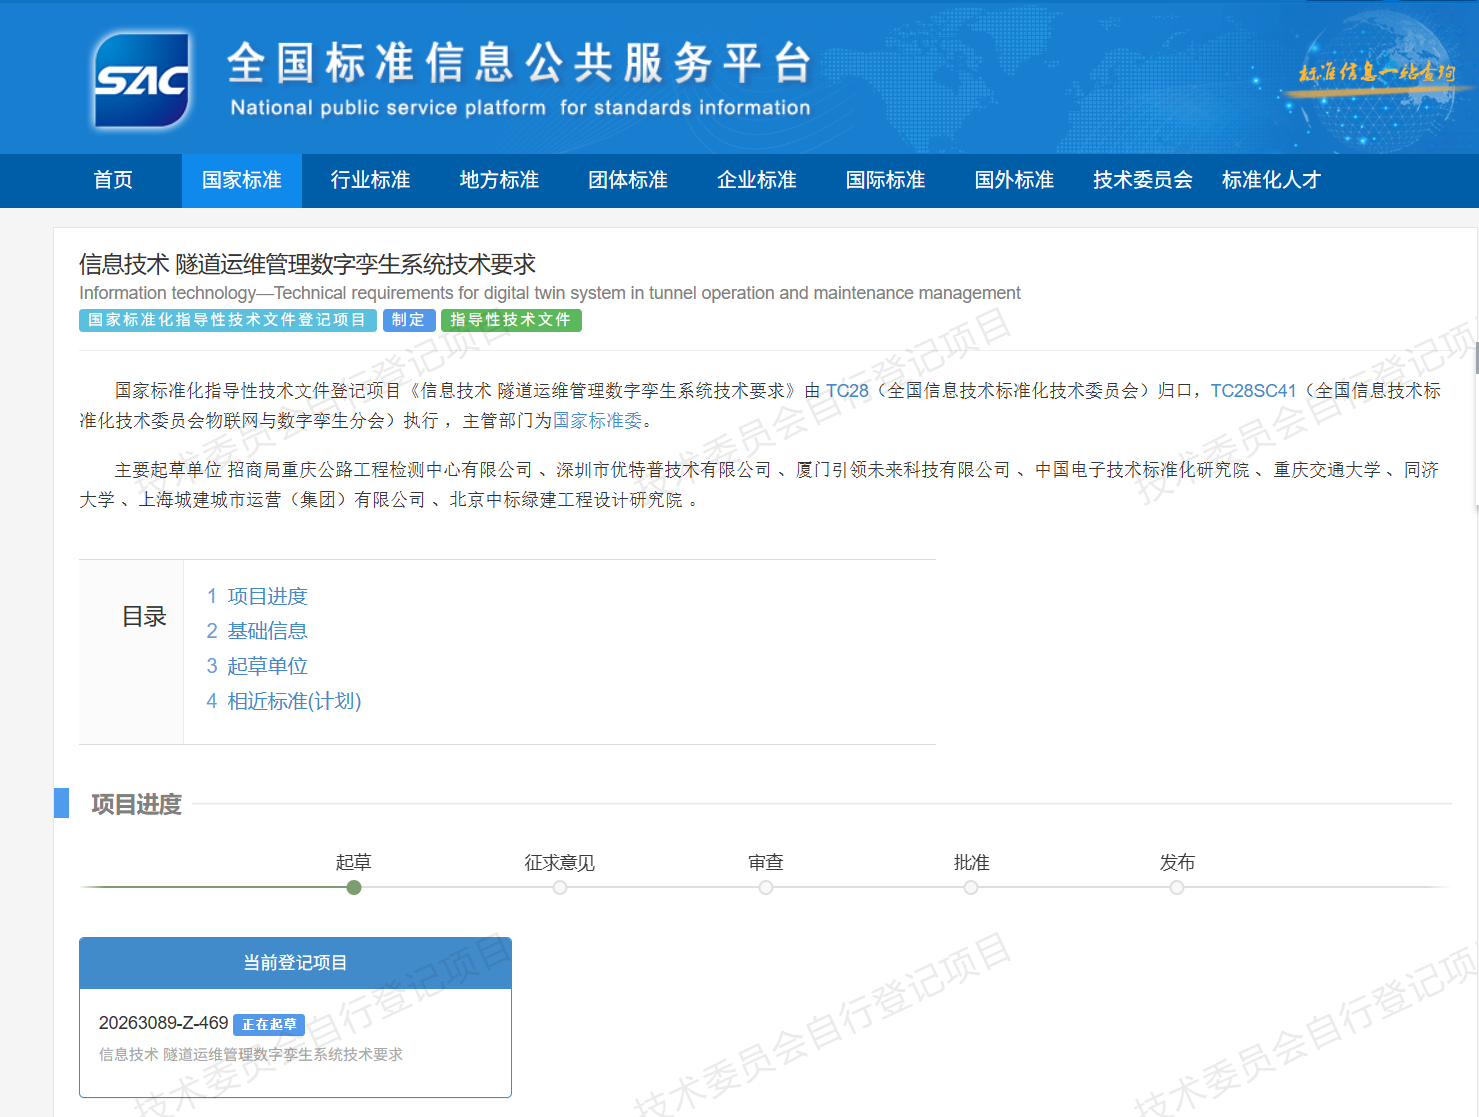Go to the 首页 nav item
Image resolution: width=1479 pixels, height=1117 pixels.
pyautogui.click(x=113, y=180)
